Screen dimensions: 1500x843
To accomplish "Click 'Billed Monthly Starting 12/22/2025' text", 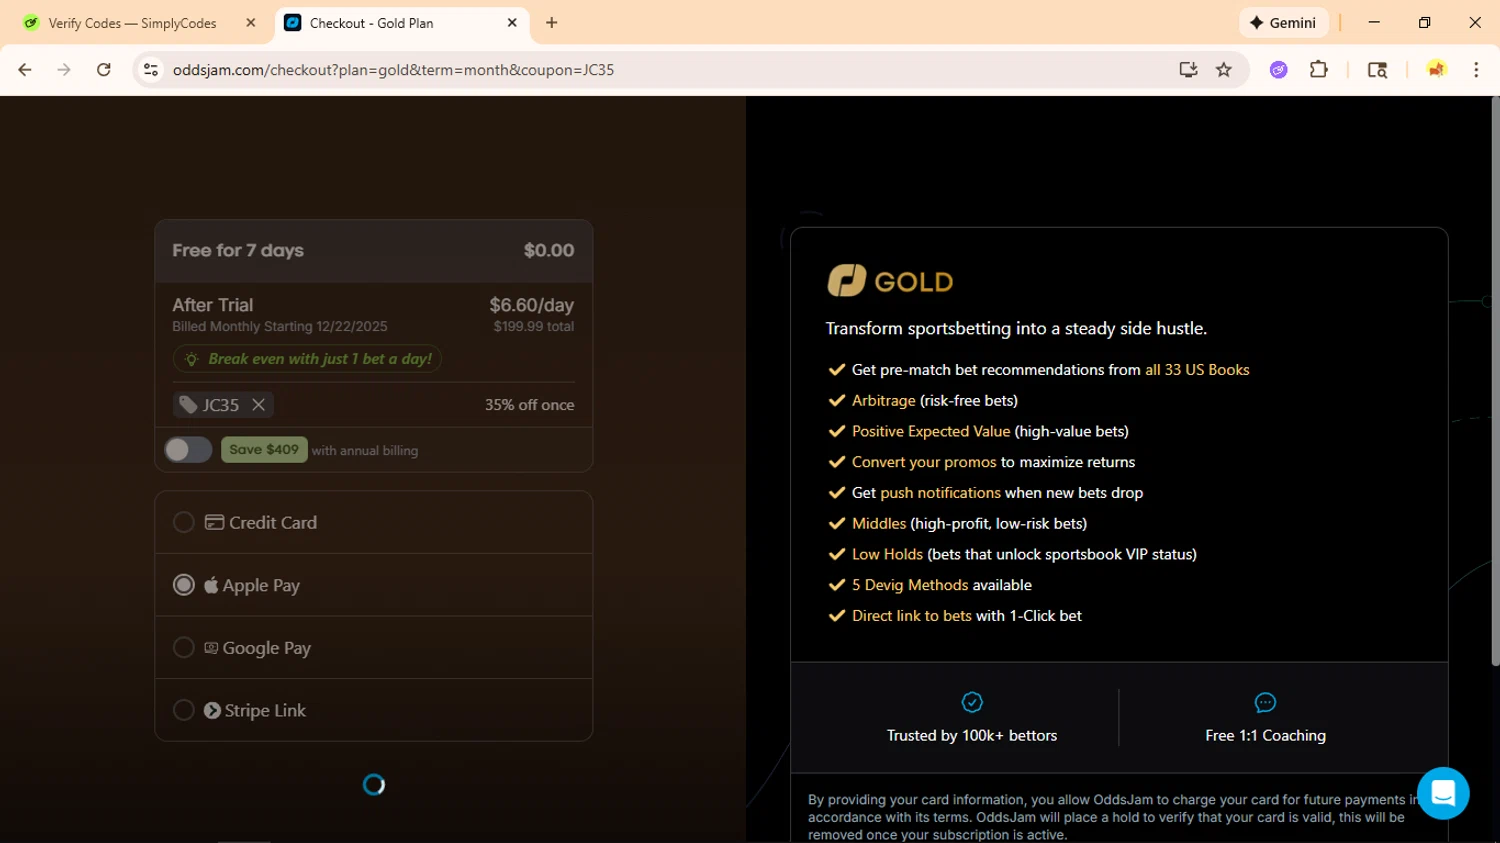I will pyautogui.click(x=280, y=327).
